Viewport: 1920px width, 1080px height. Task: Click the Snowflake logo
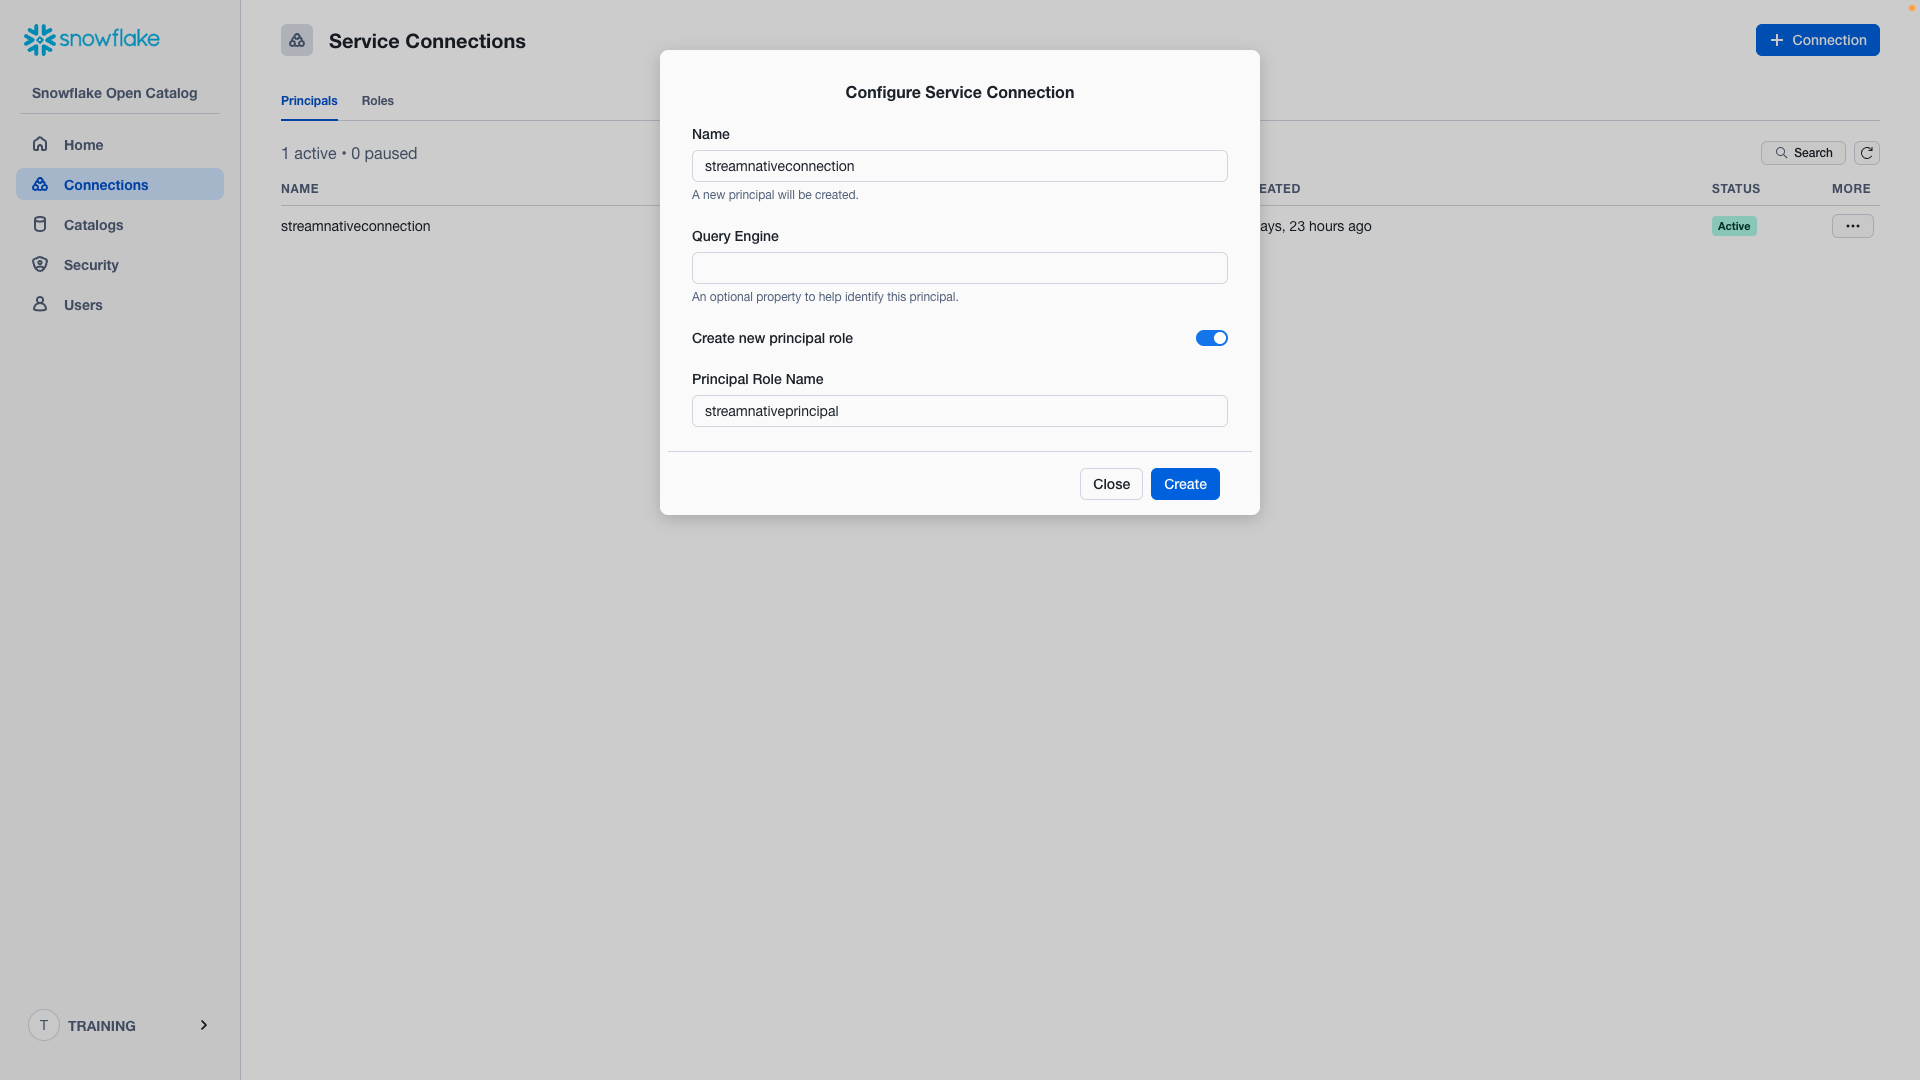click(x=91, y=39)
